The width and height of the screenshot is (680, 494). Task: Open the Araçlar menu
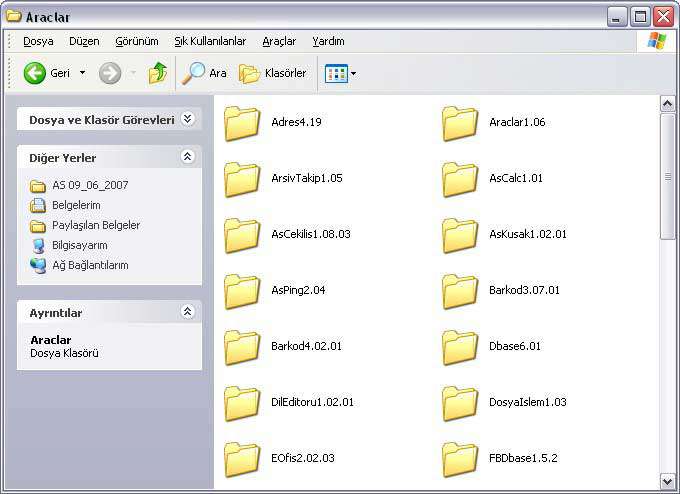279,41
